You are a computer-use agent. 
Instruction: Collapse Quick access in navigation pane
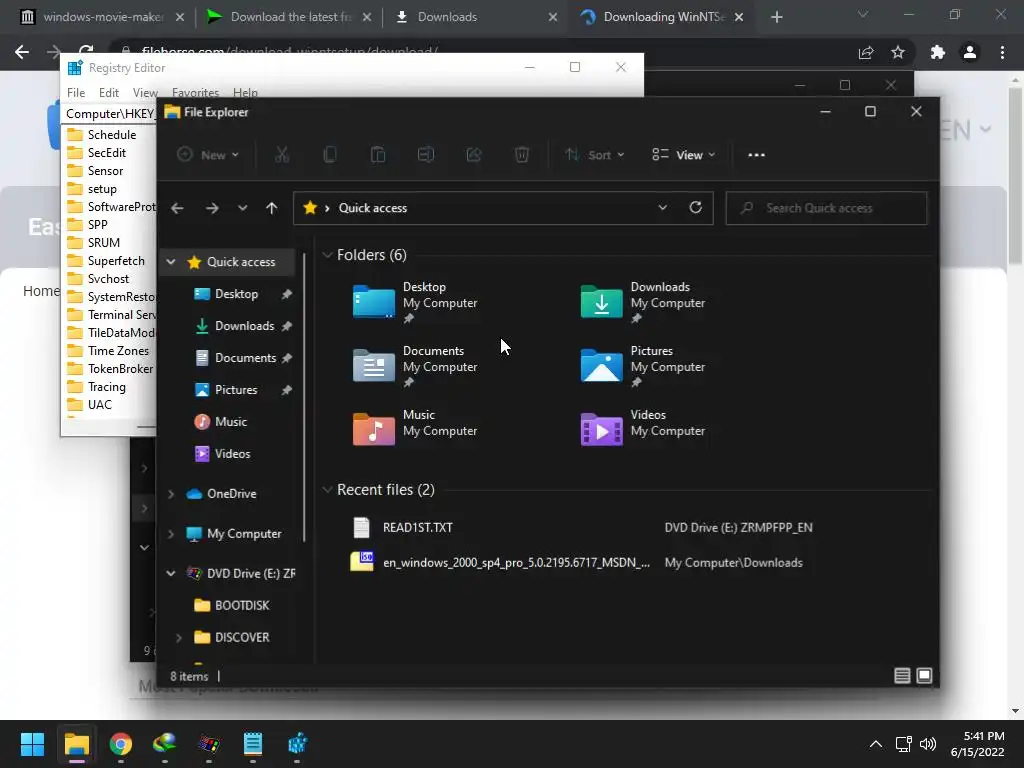tap(171, 262)
